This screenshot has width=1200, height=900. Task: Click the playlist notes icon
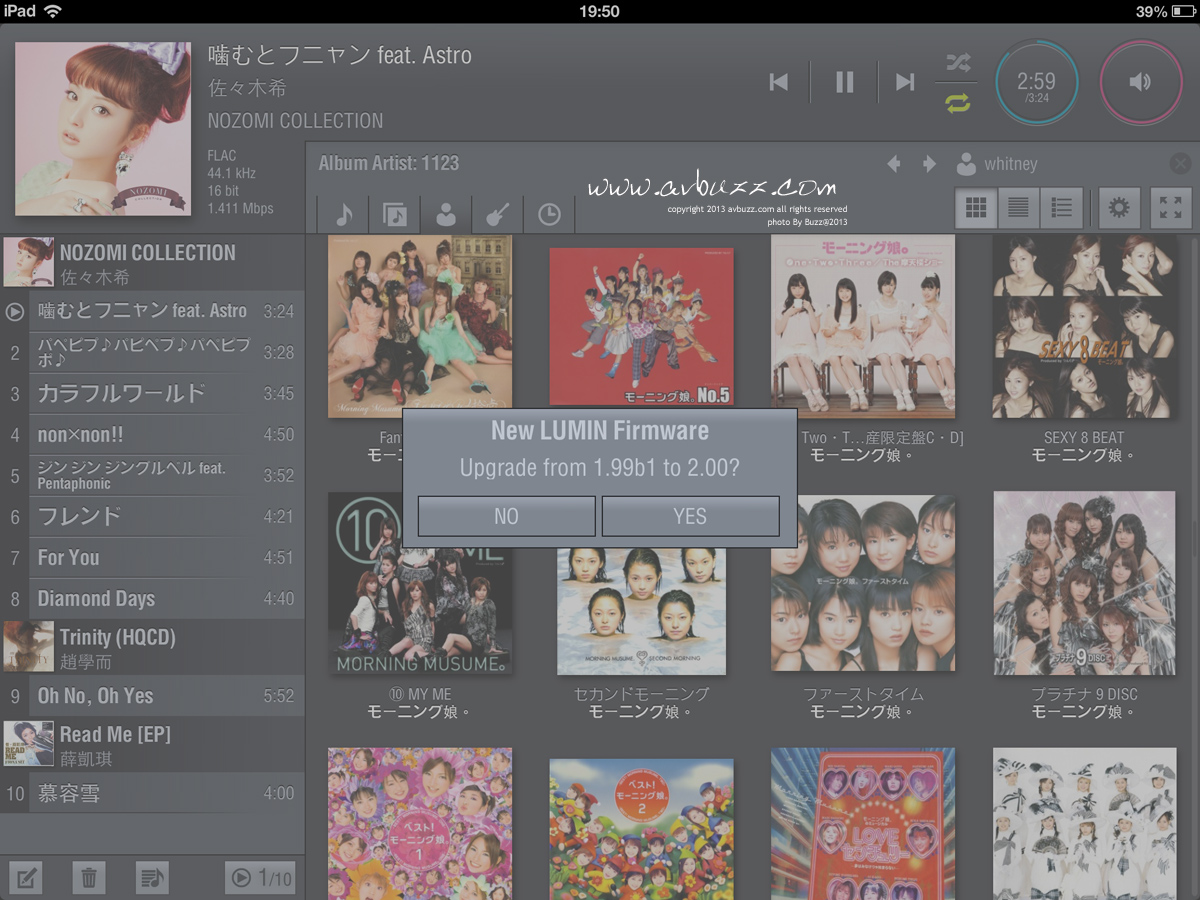(x=152, y=878)
